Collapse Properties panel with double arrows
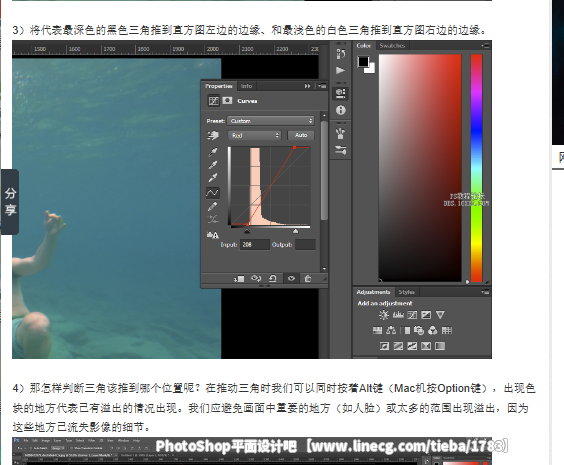This screenshot has width=564, height=465. pyautogui.click(x=307, y=86)
